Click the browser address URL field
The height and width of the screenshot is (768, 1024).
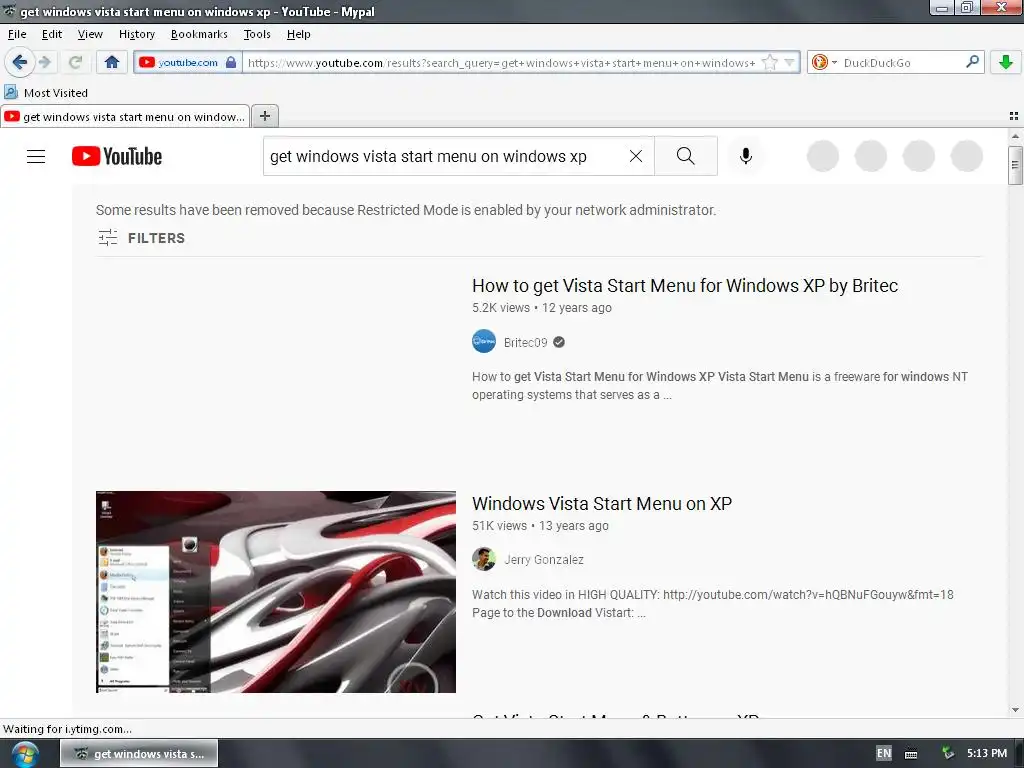coord(502,63)
